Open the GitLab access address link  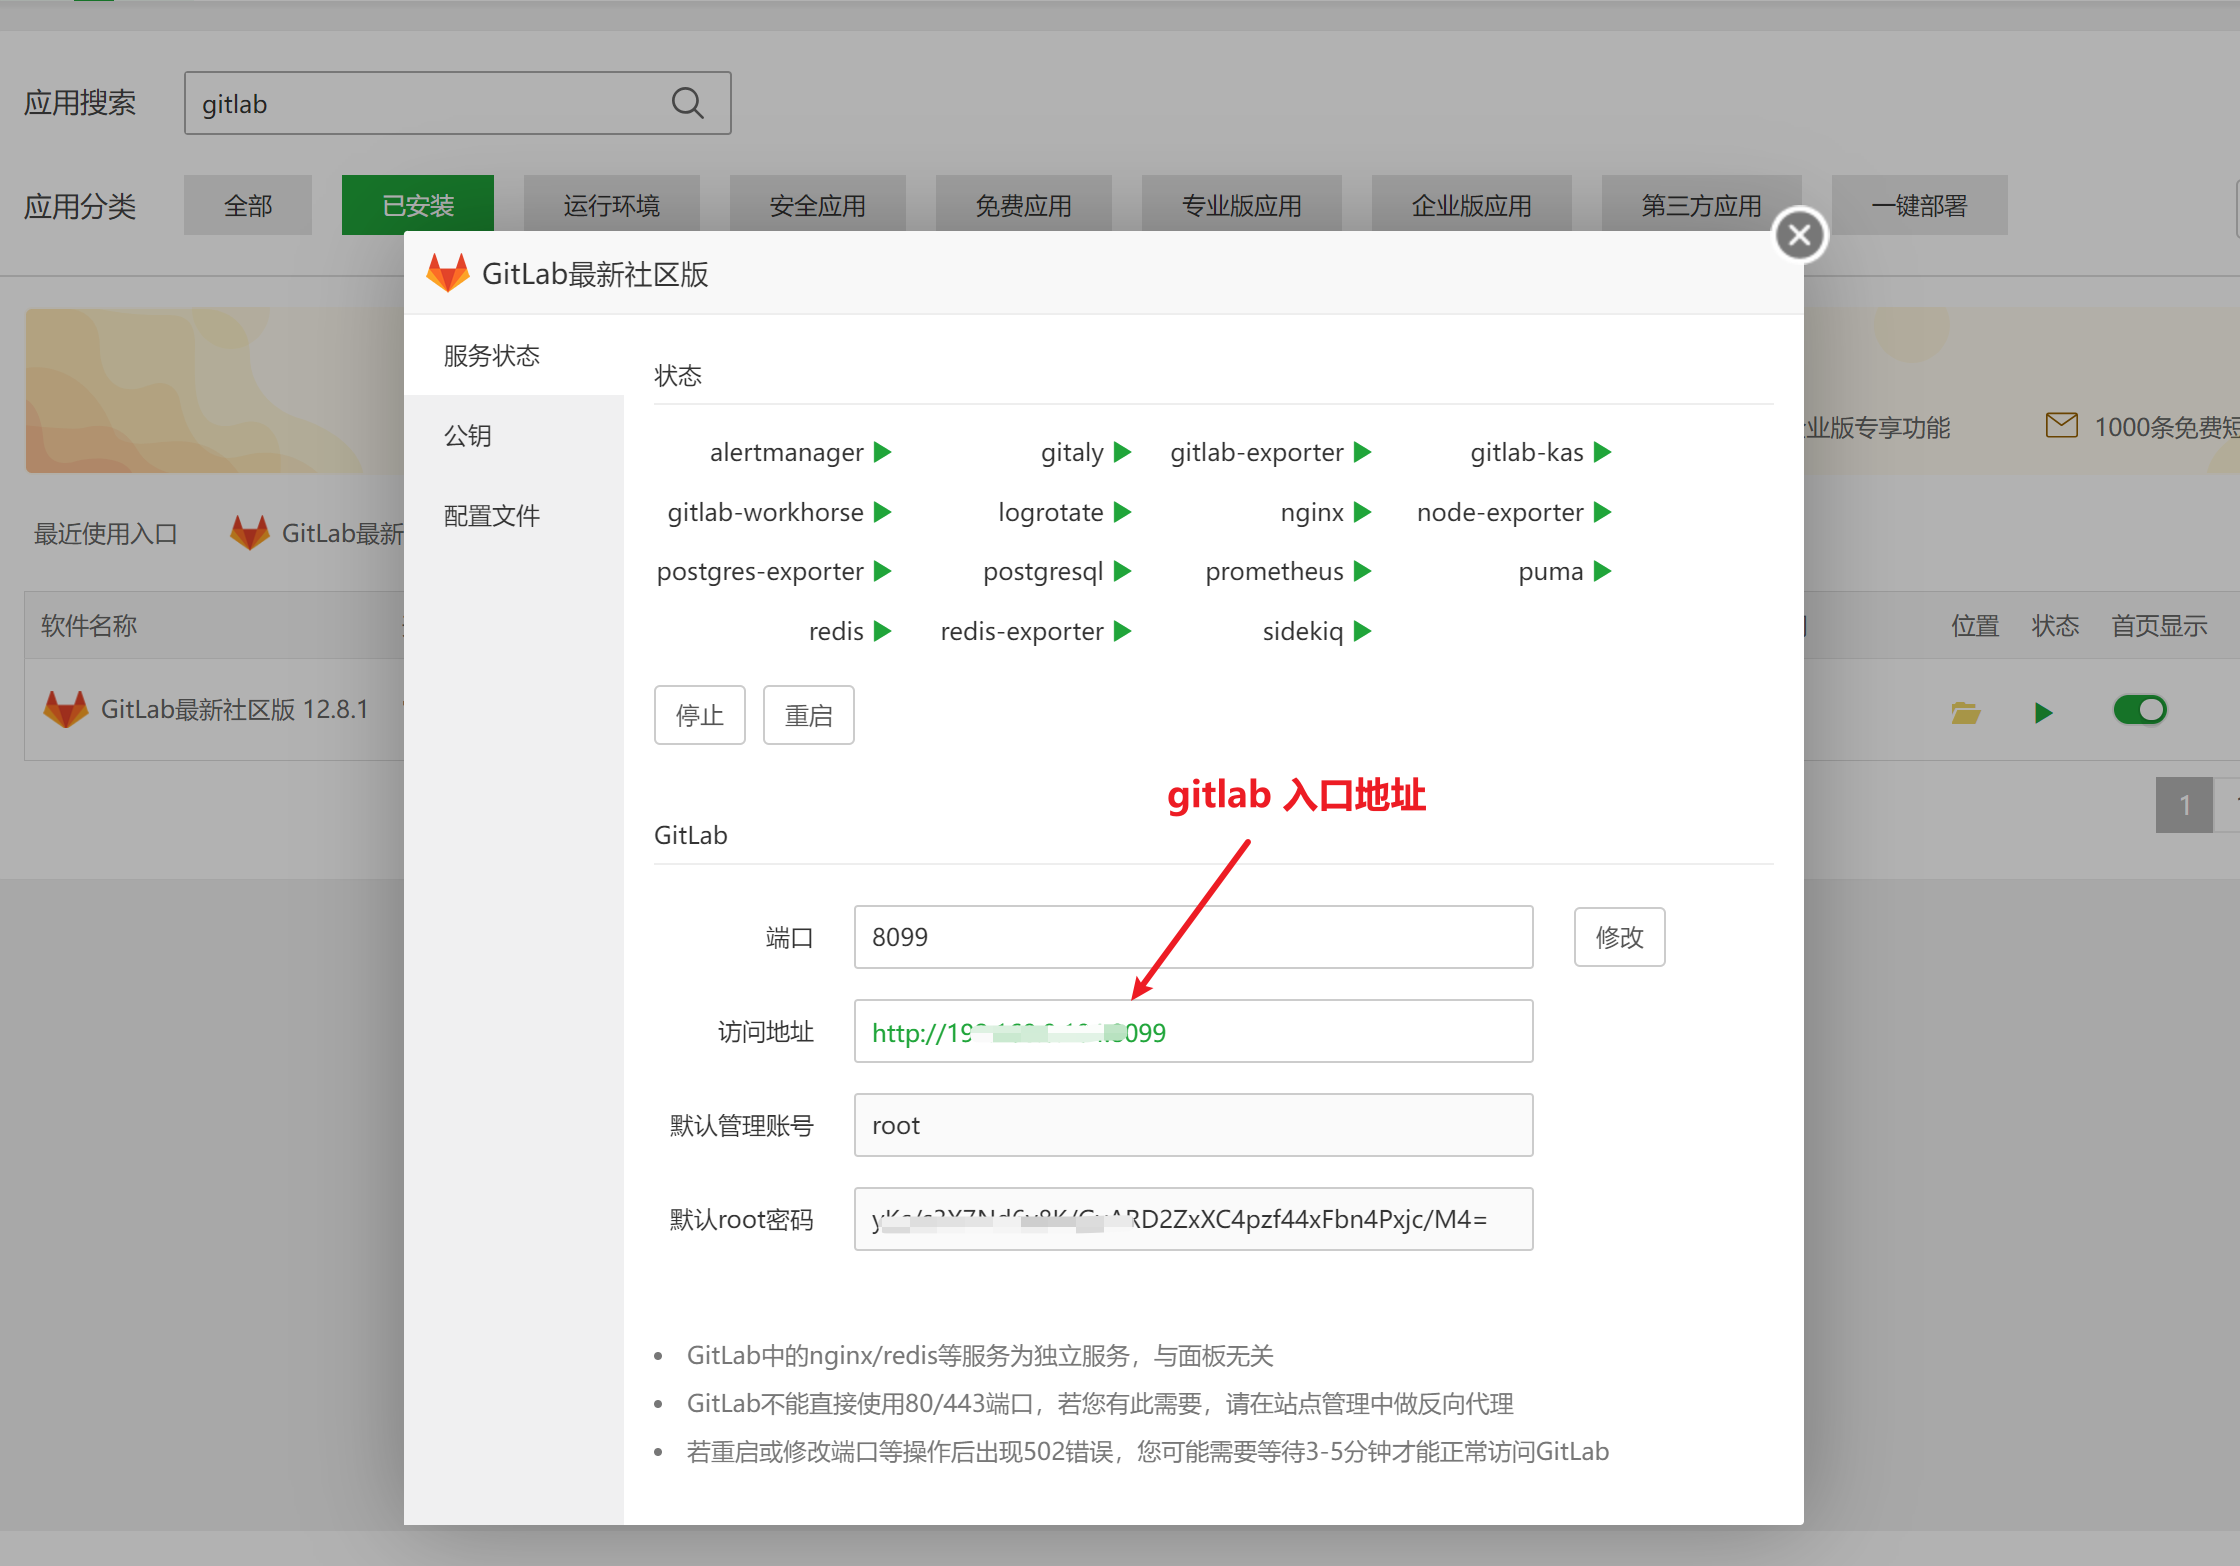[x=1019, y=1032]
